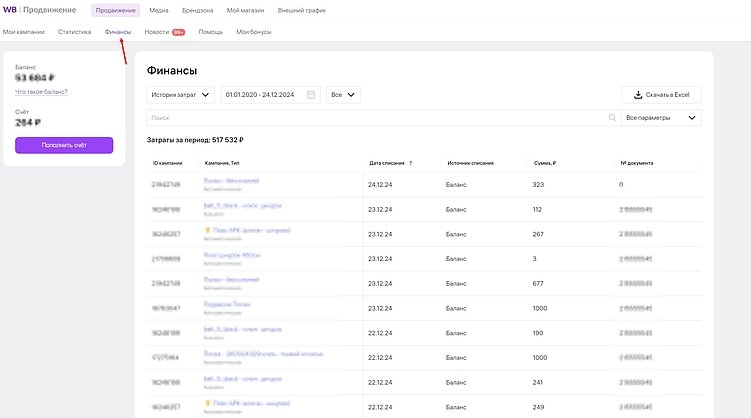Open the campaign link in the 112 row
751x418 pixels.
[x=242, y=205]
